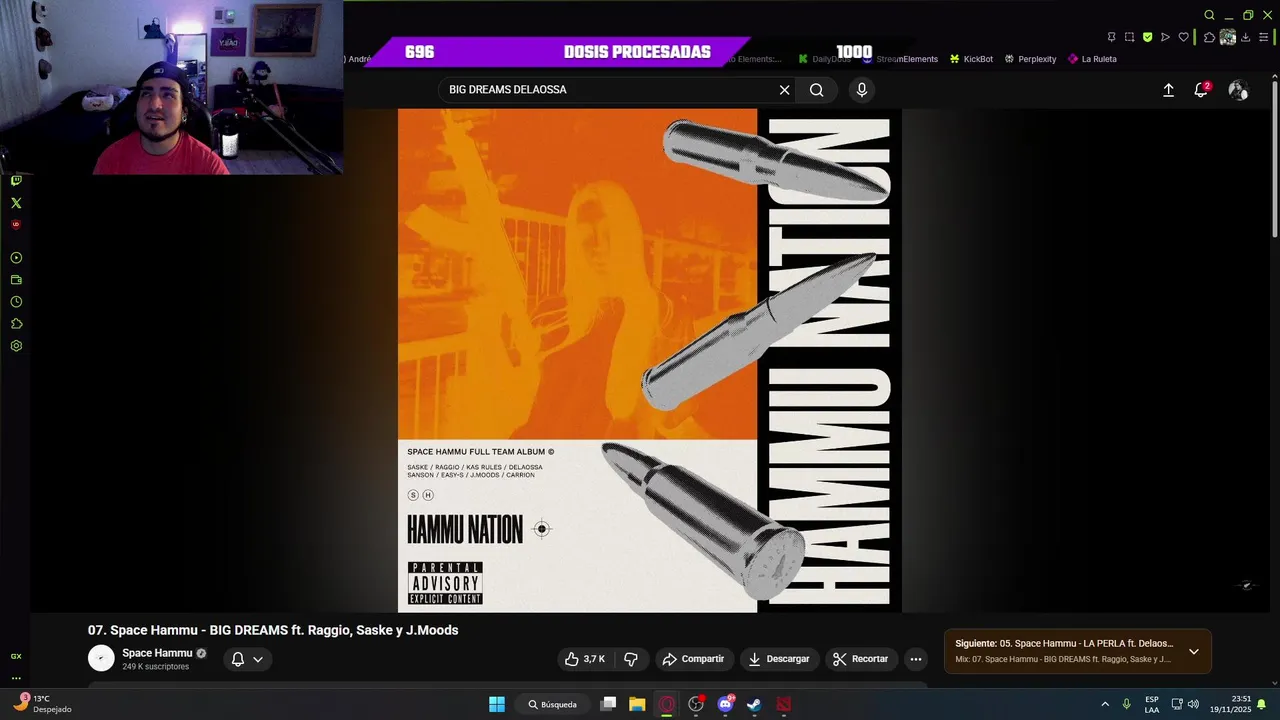Viewport: 1280px width, 720px height.
Task: Open the sidebar player icon
Action: coord(16,258)
